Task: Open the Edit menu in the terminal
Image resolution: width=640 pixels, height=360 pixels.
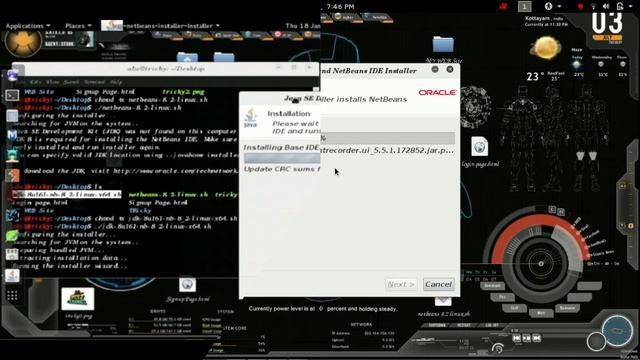Action: coord(36,82)
